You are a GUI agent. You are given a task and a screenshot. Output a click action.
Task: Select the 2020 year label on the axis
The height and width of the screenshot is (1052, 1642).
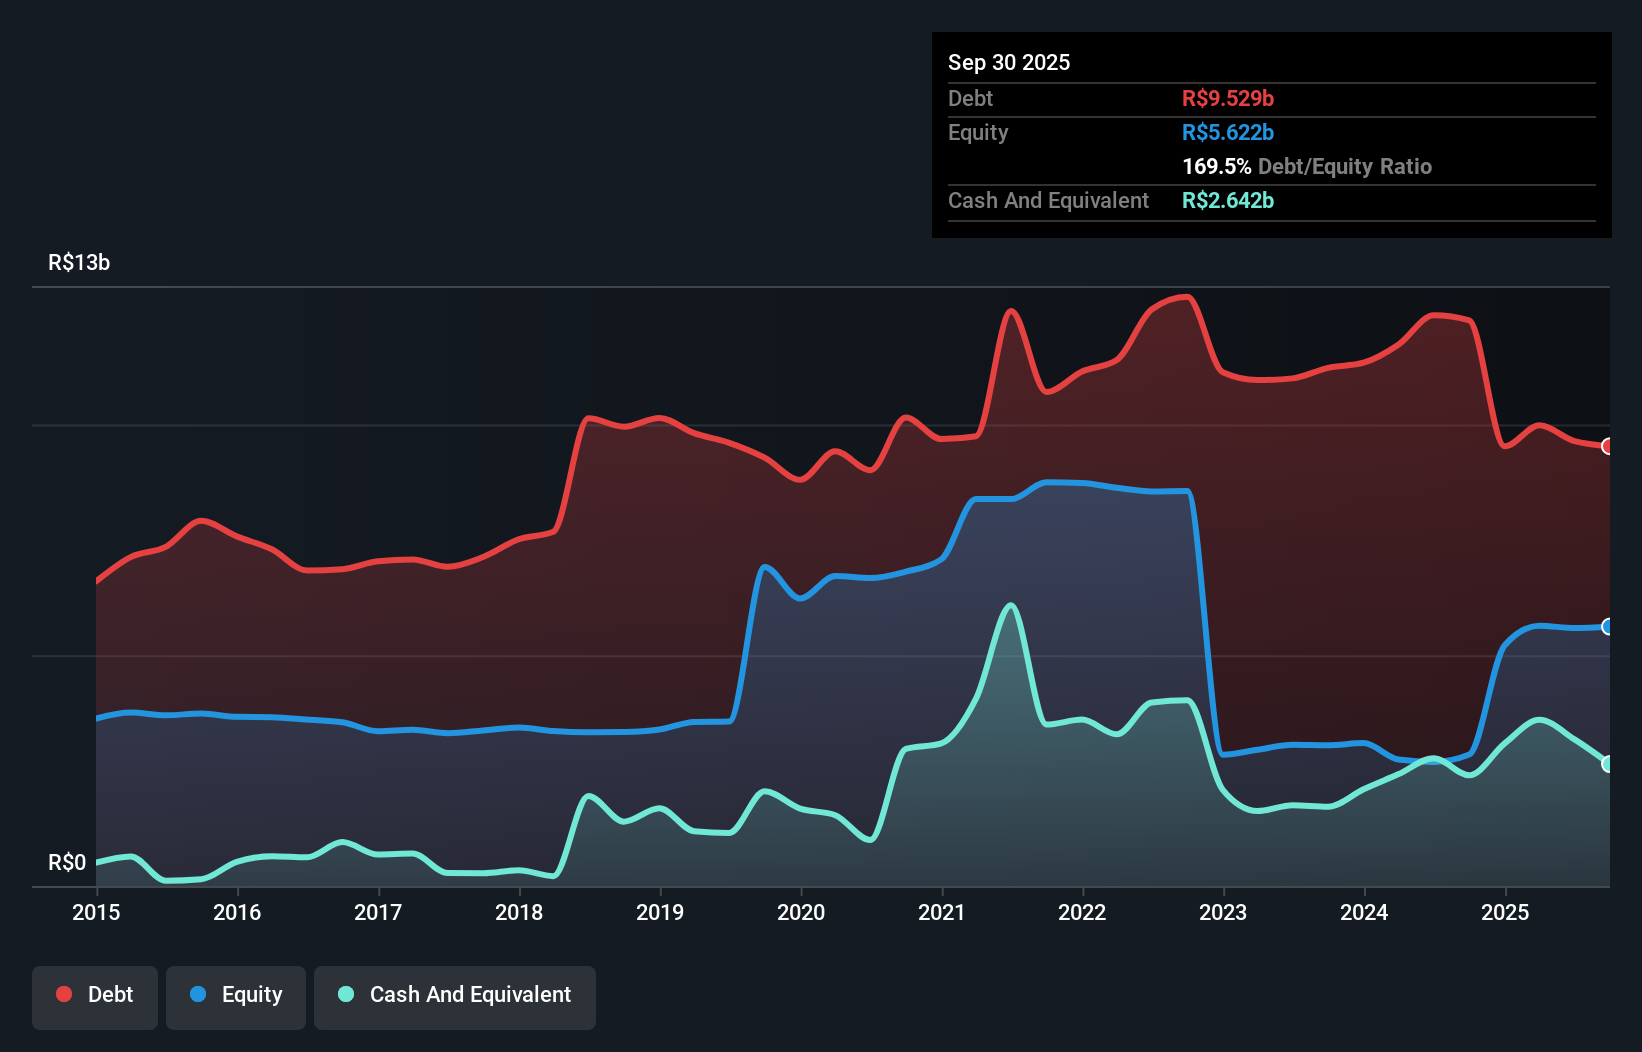(801, 913)
